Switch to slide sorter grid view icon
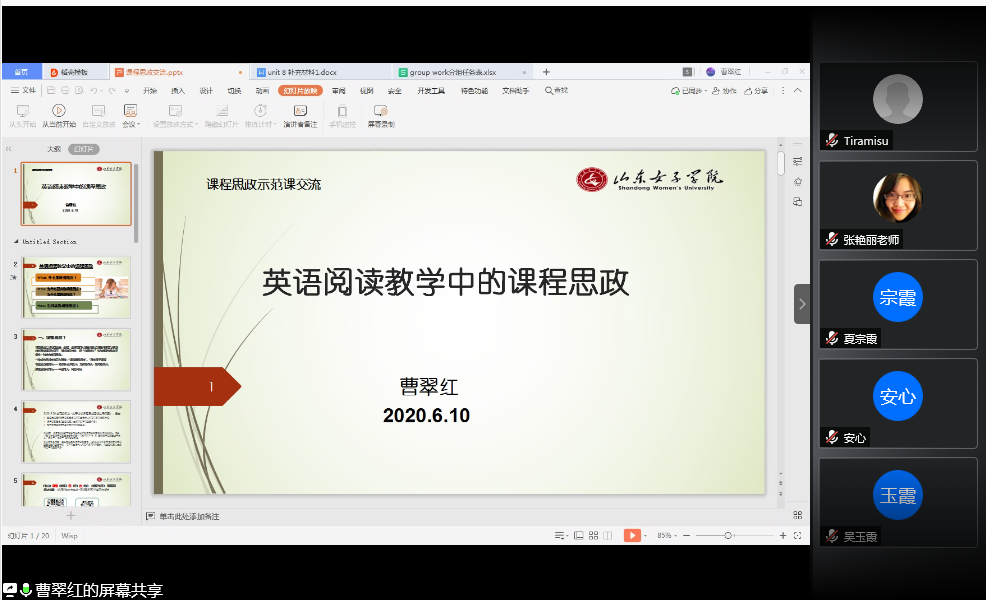The height and width of the screenshot is (600, 986). (x=593, y=535)
